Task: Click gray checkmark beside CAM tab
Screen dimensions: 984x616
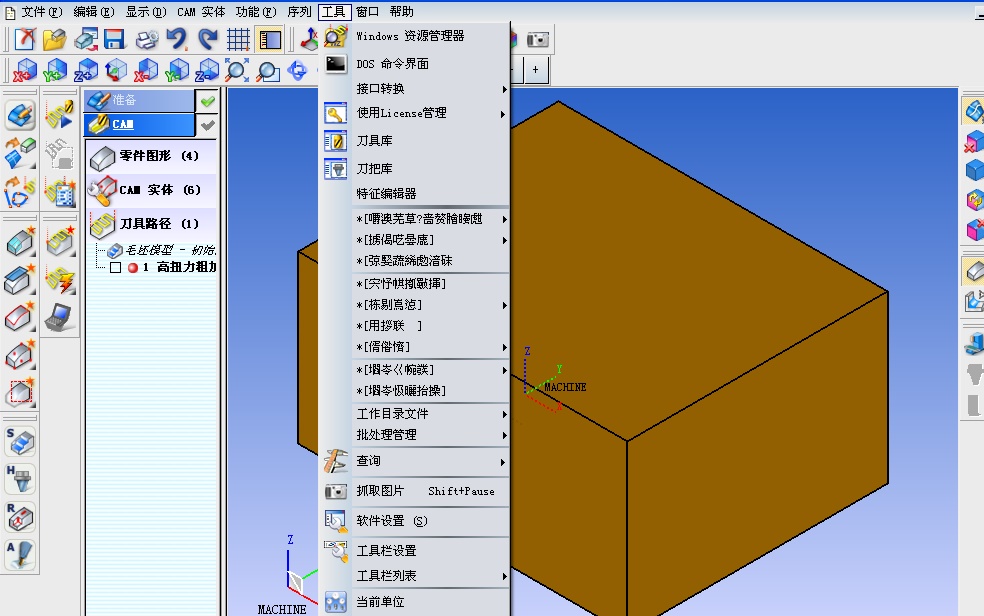Action: pos(208,125)
